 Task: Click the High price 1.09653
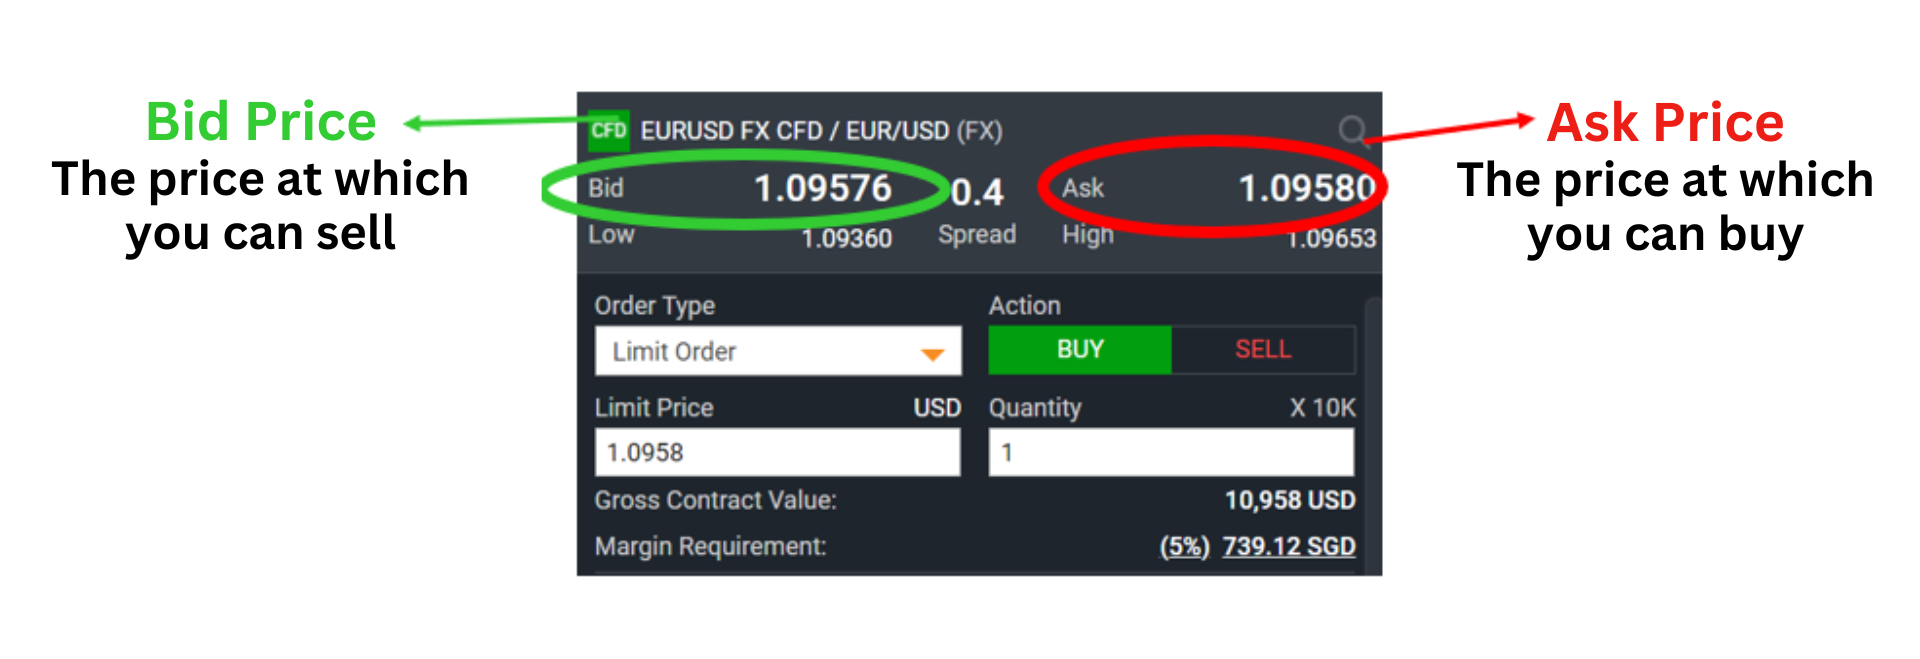coord(1331,238)
